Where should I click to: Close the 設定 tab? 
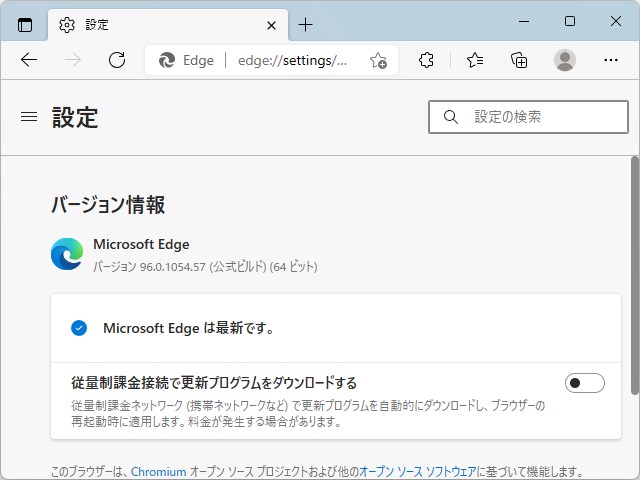tap(271, 26)
